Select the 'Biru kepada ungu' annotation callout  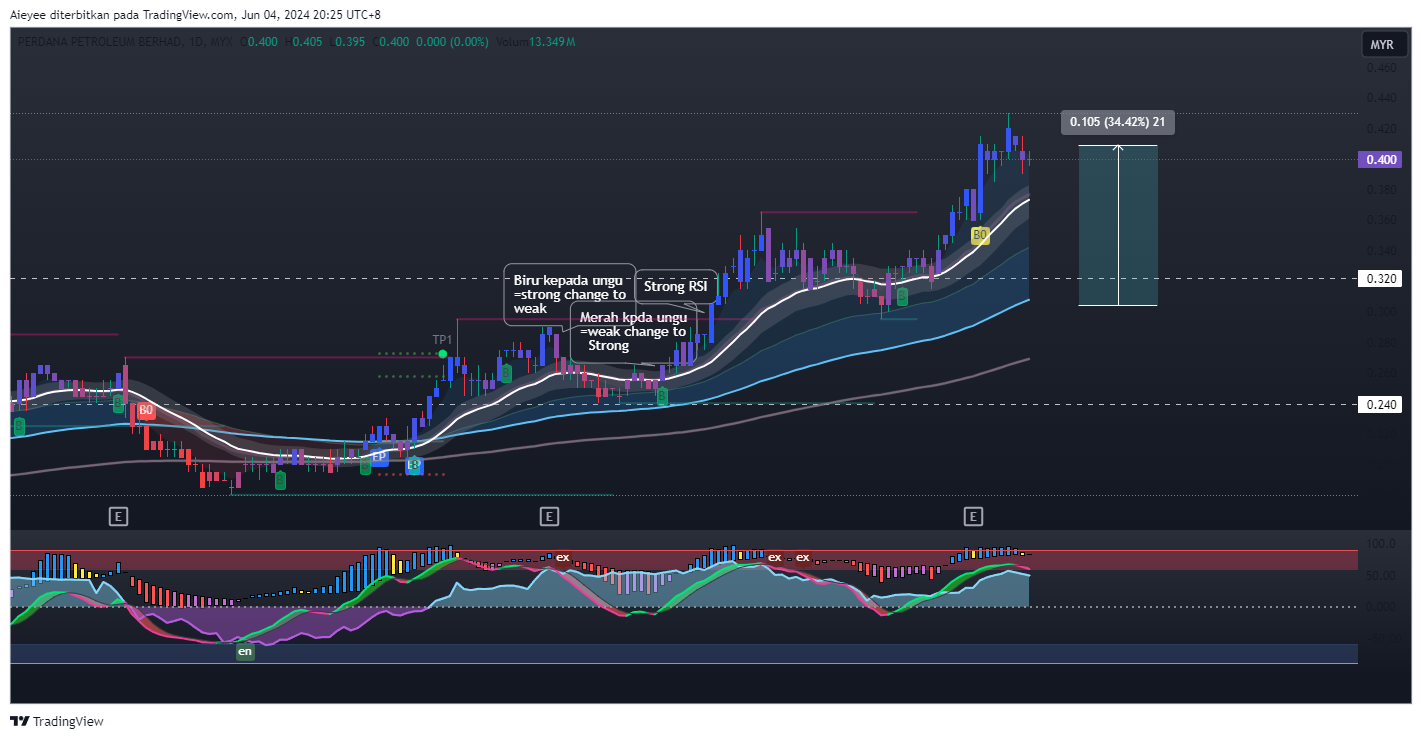pos(570,294)
